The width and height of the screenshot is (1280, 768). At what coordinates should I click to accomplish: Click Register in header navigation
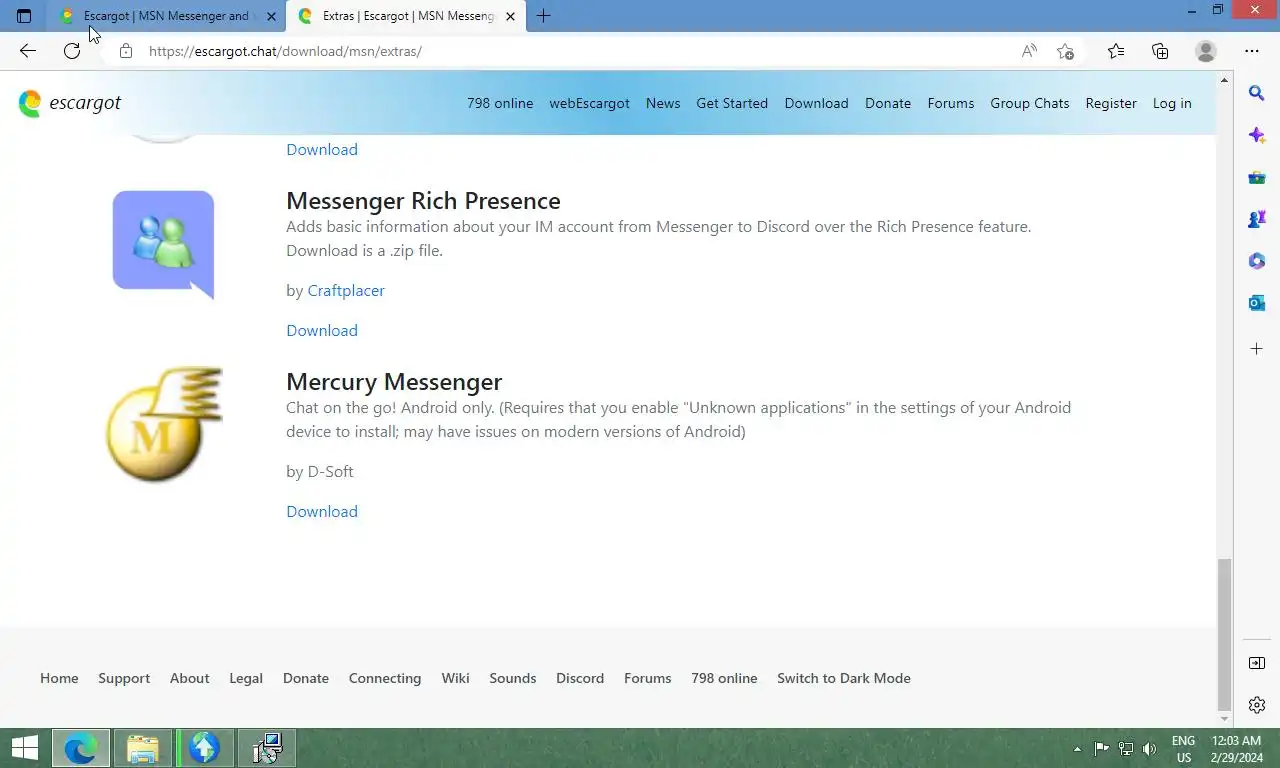click(x=1111, y=103)
